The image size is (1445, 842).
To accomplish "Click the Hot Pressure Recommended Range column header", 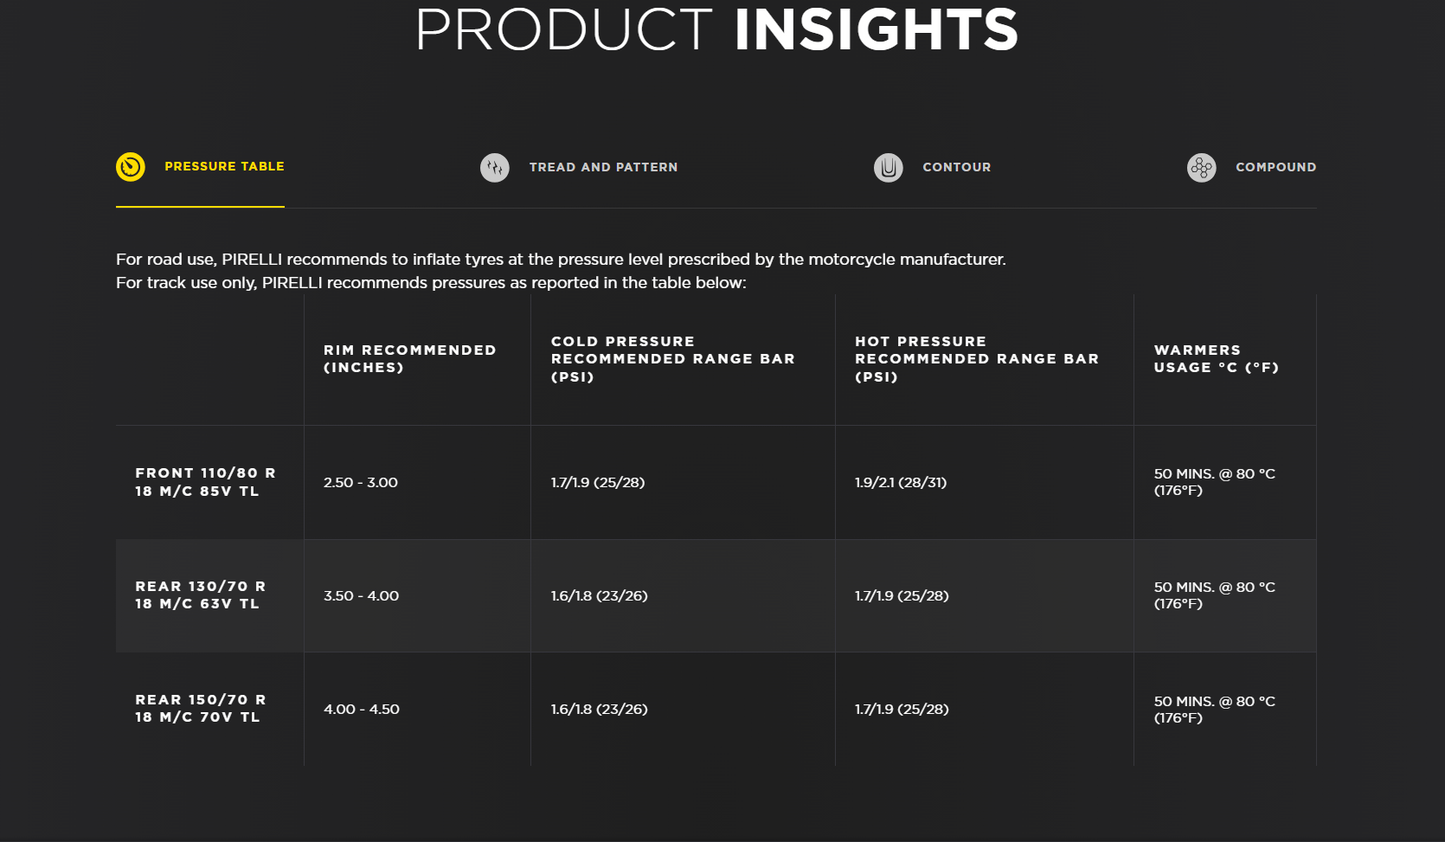I will [x=976, y=359].
